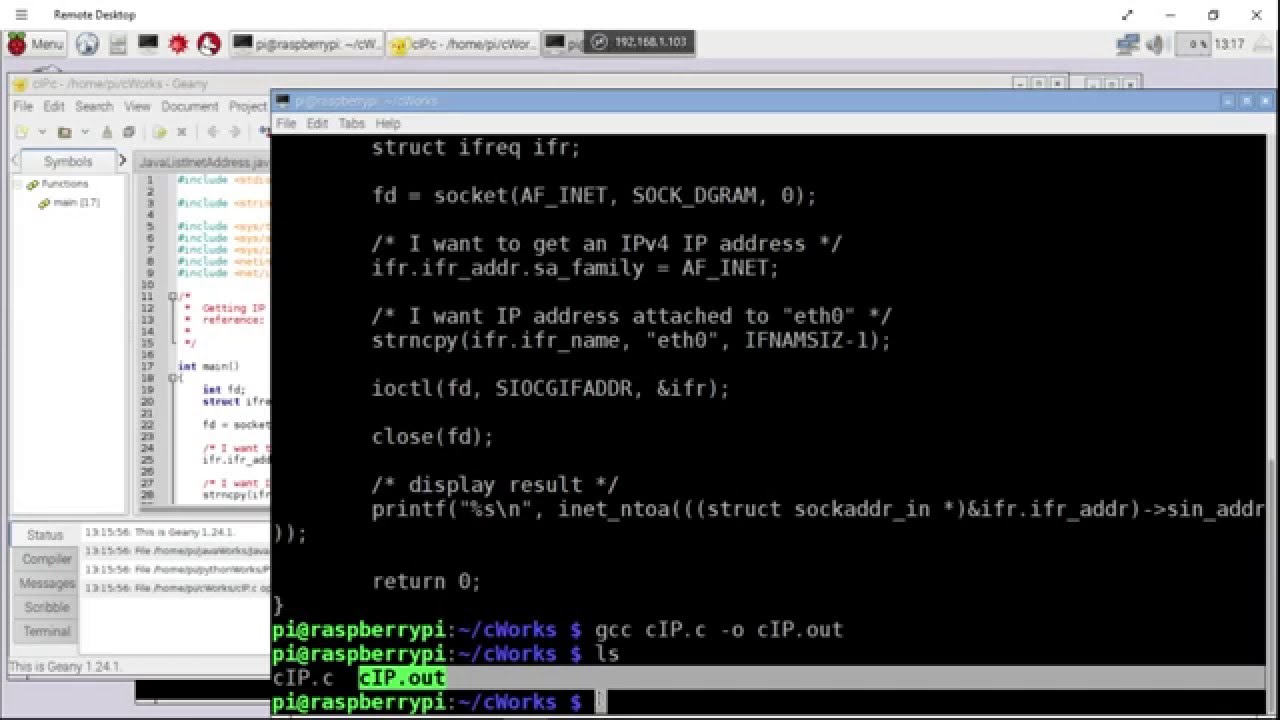Select the Terminal tab in Geany
1280x720 pixels.
click(46, 631)
